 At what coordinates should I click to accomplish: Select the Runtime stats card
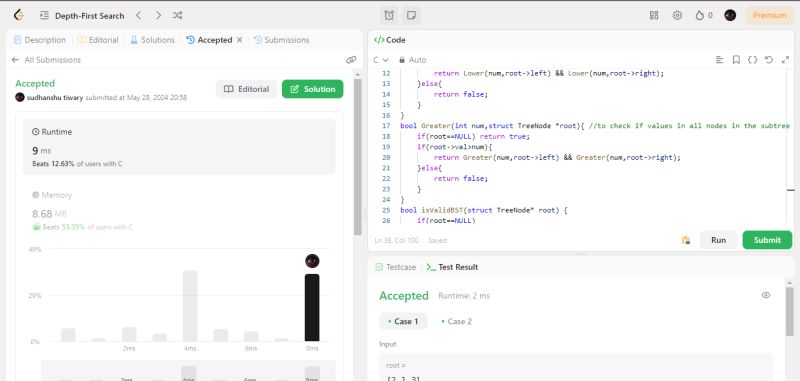pos(180,147)
